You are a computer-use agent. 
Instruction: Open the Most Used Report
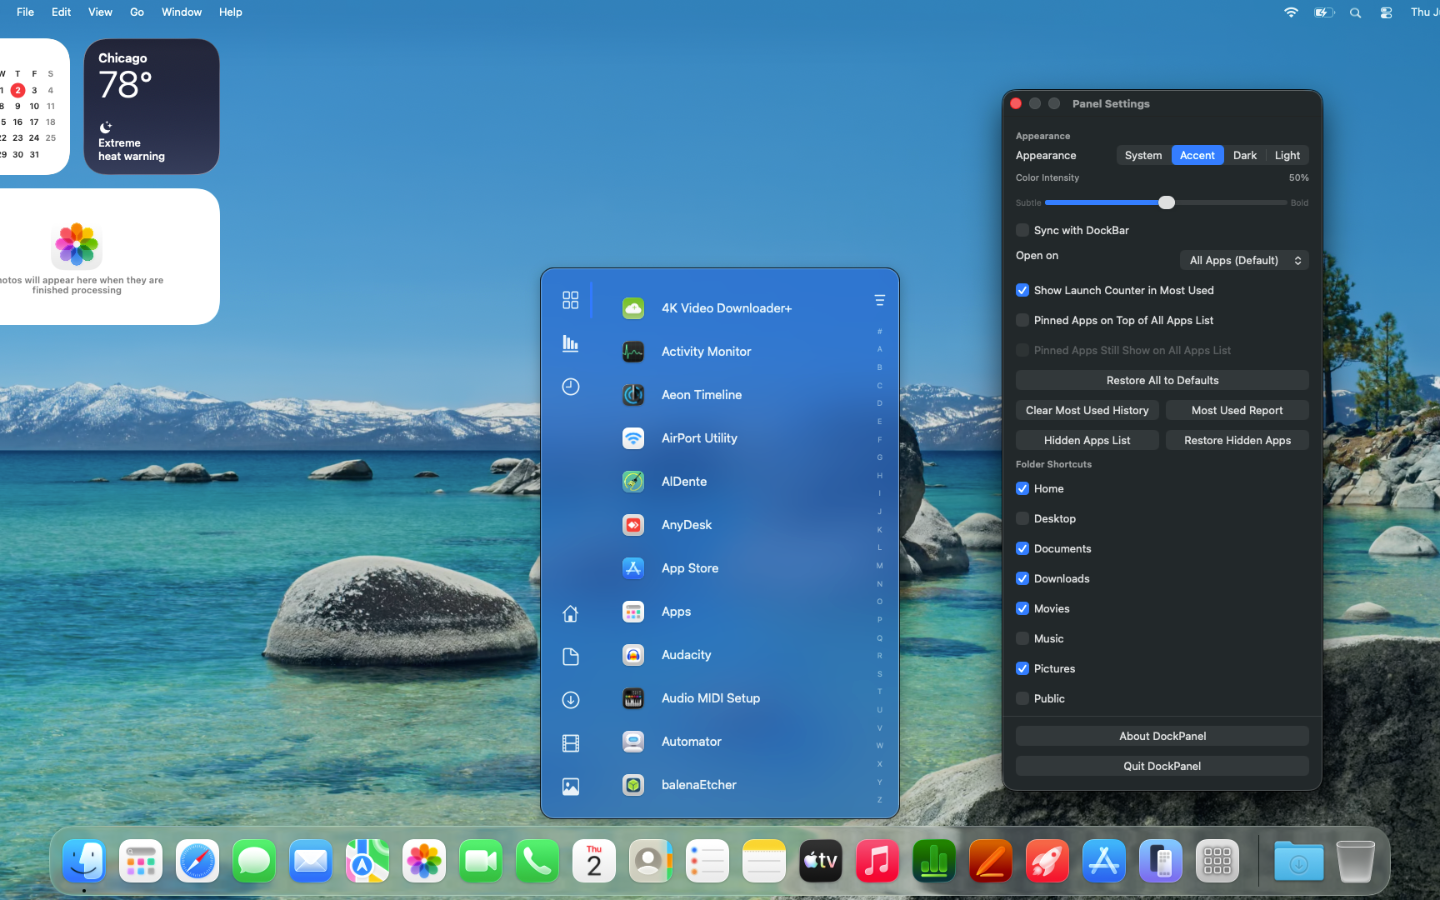[1237, 410]
